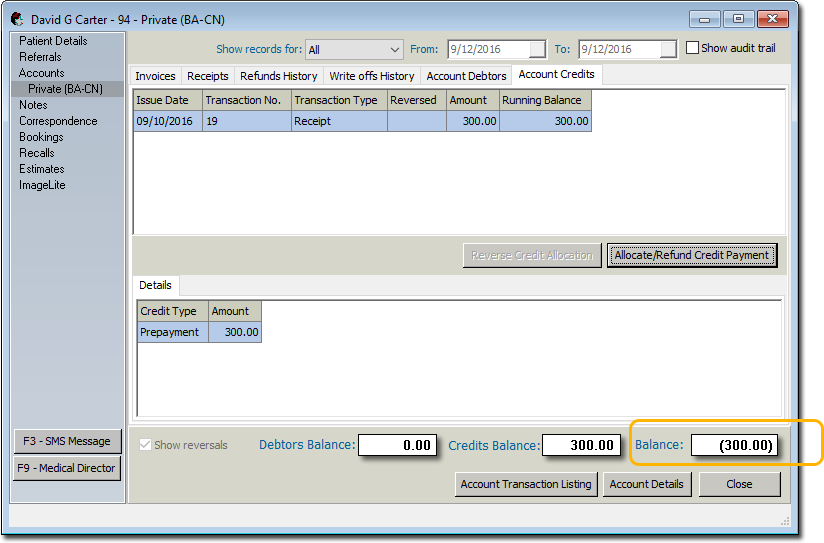Click the Reversed column header
824x543 pixels.
[417, 100]
